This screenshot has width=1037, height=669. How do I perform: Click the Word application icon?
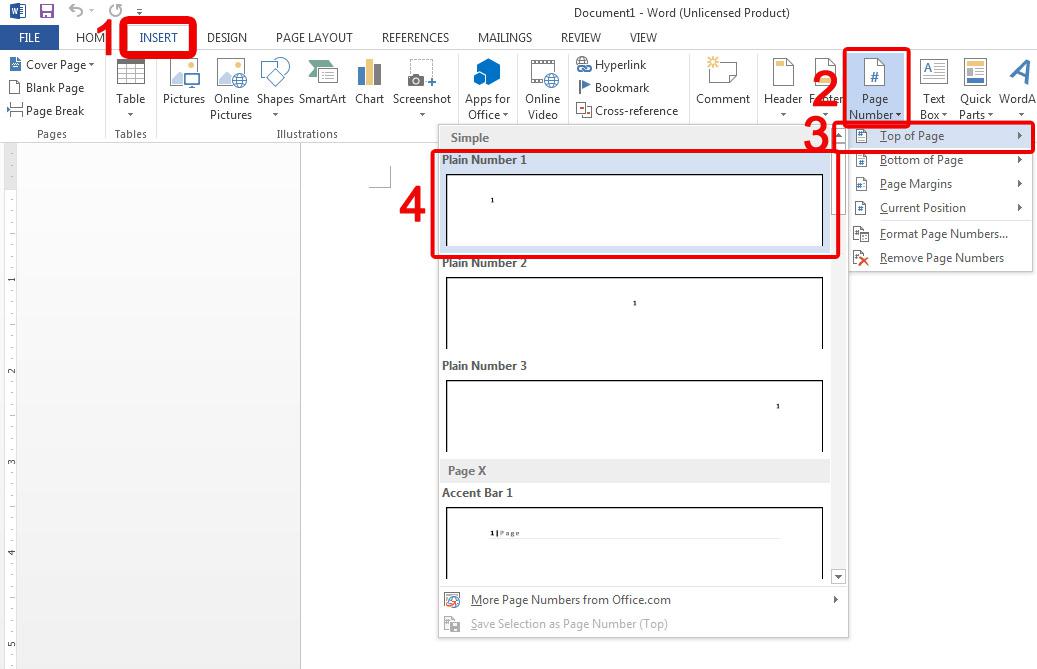click(x=17, y=11)
